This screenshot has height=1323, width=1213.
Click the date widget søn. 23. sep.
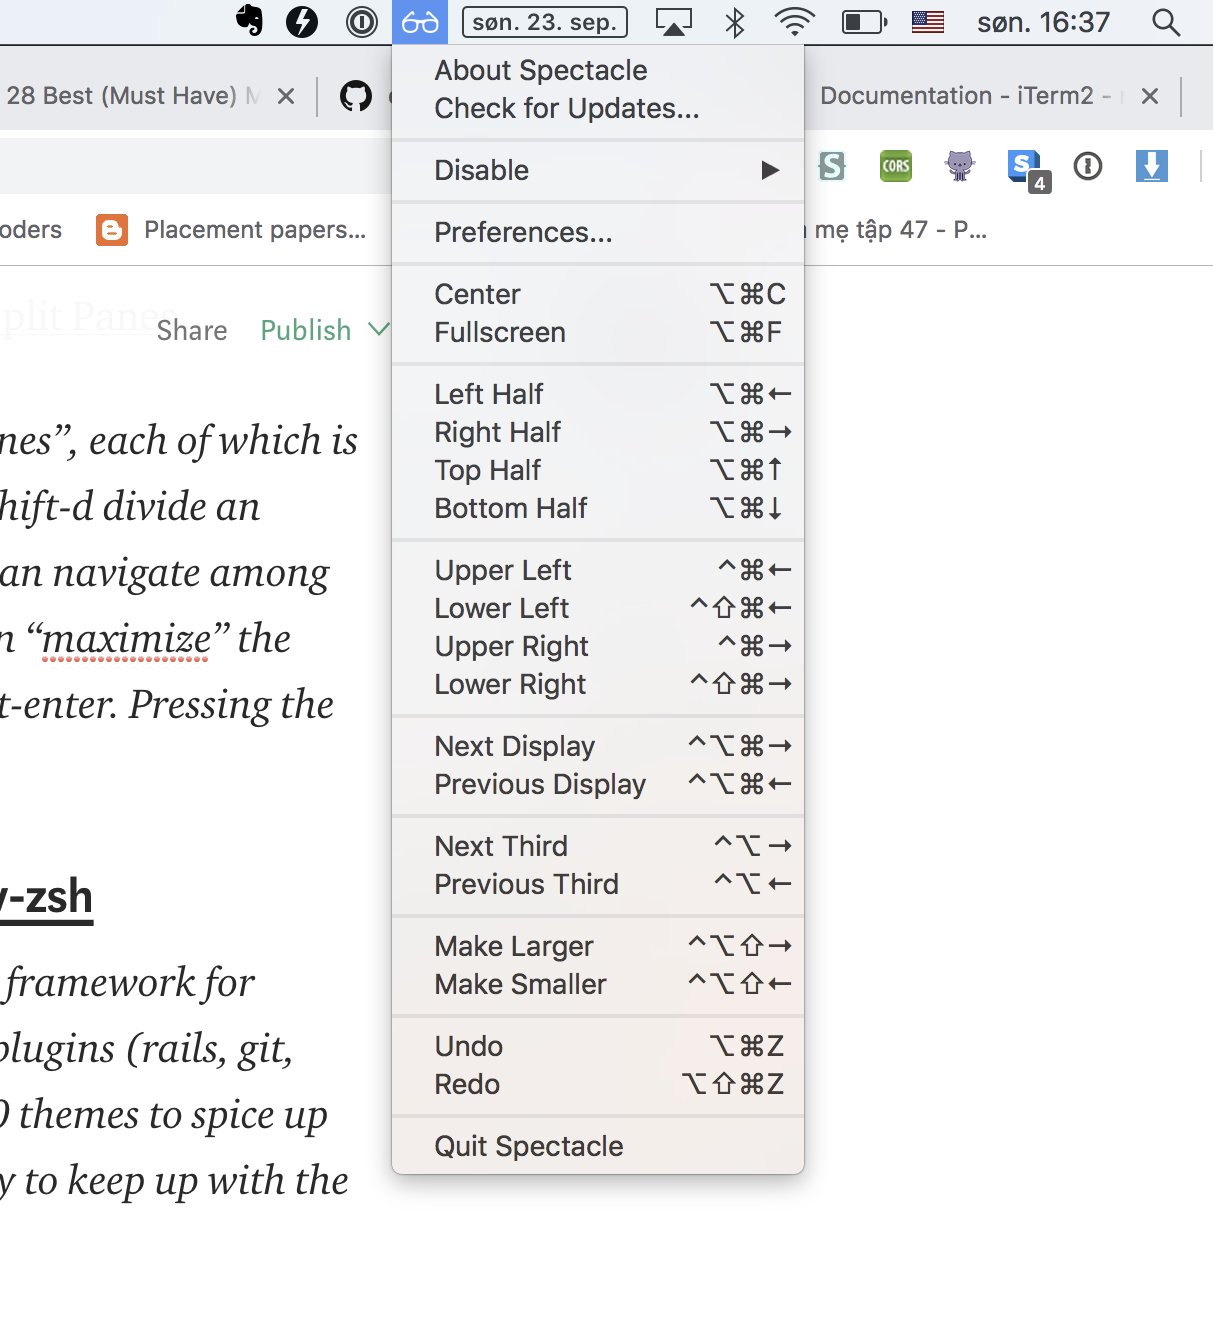click(545, 21)
